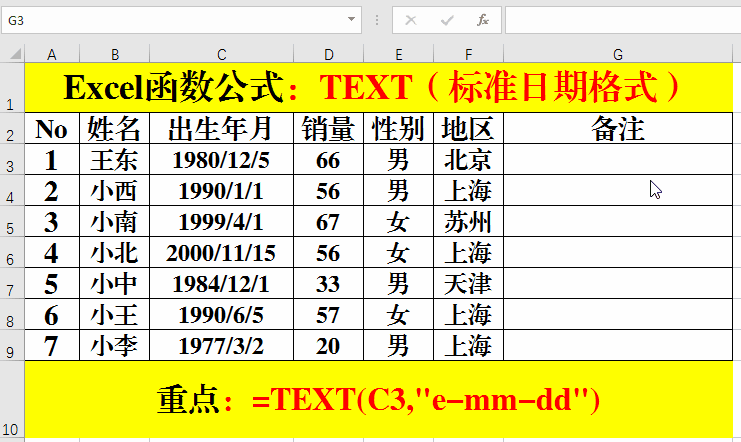The image size is (741, 442).
Task: Select column C header
Action: point(221,54)
